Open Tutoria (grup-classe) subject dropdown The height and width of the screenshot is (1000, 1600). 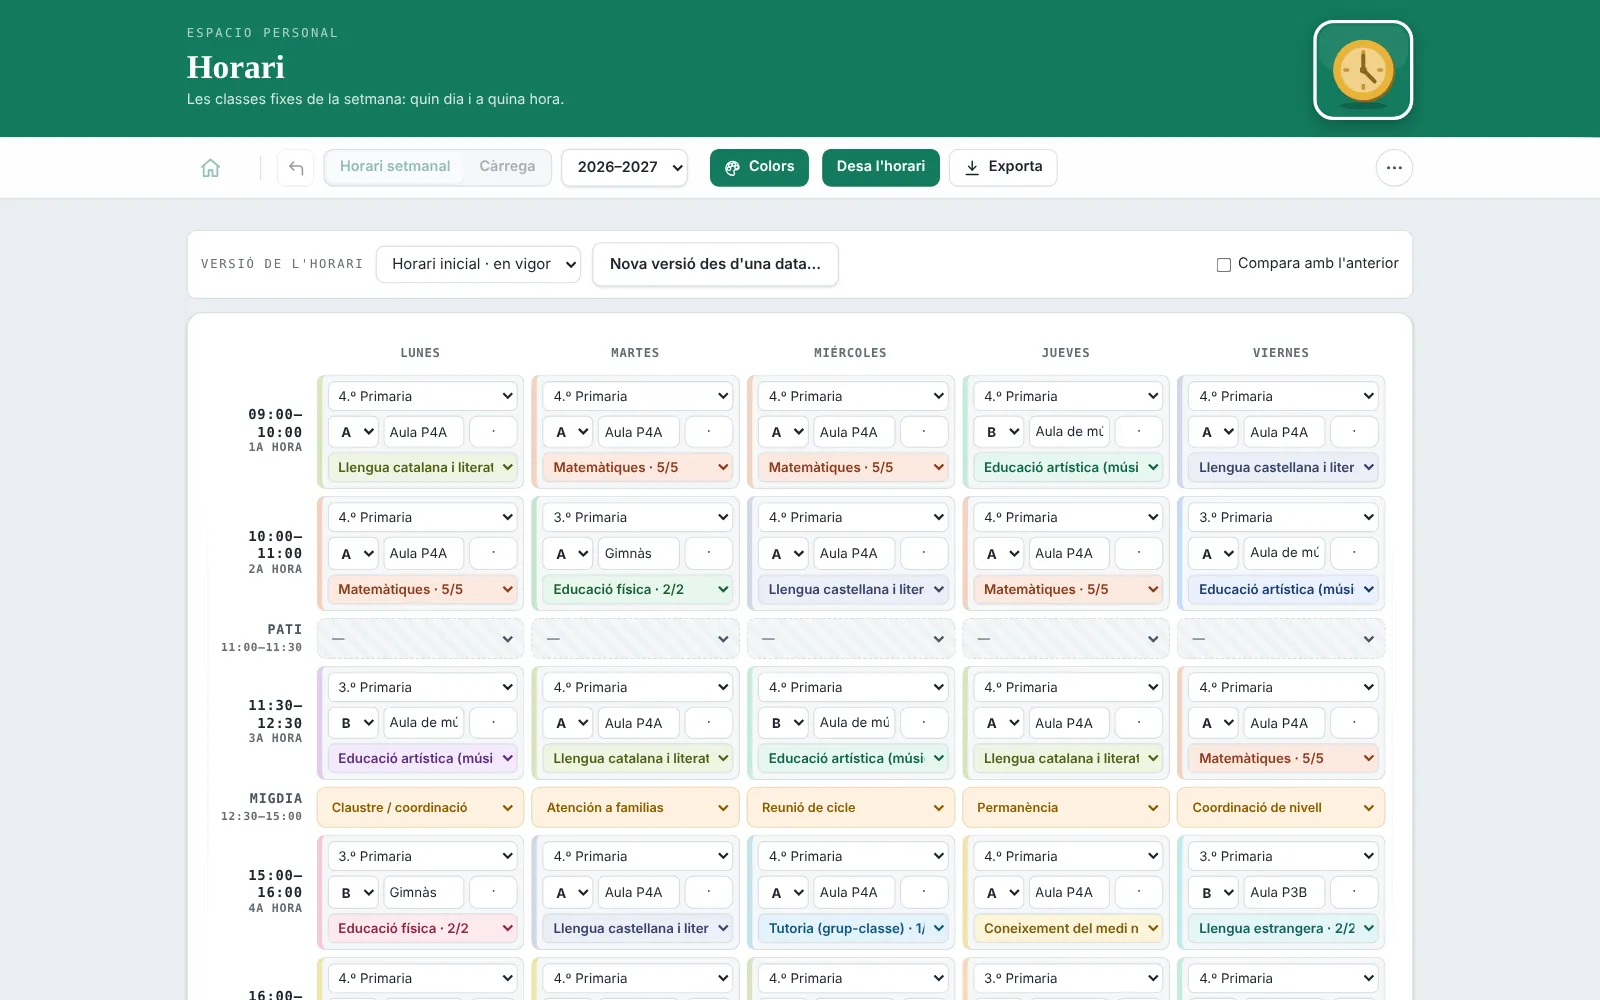click(x=853, y=928)
